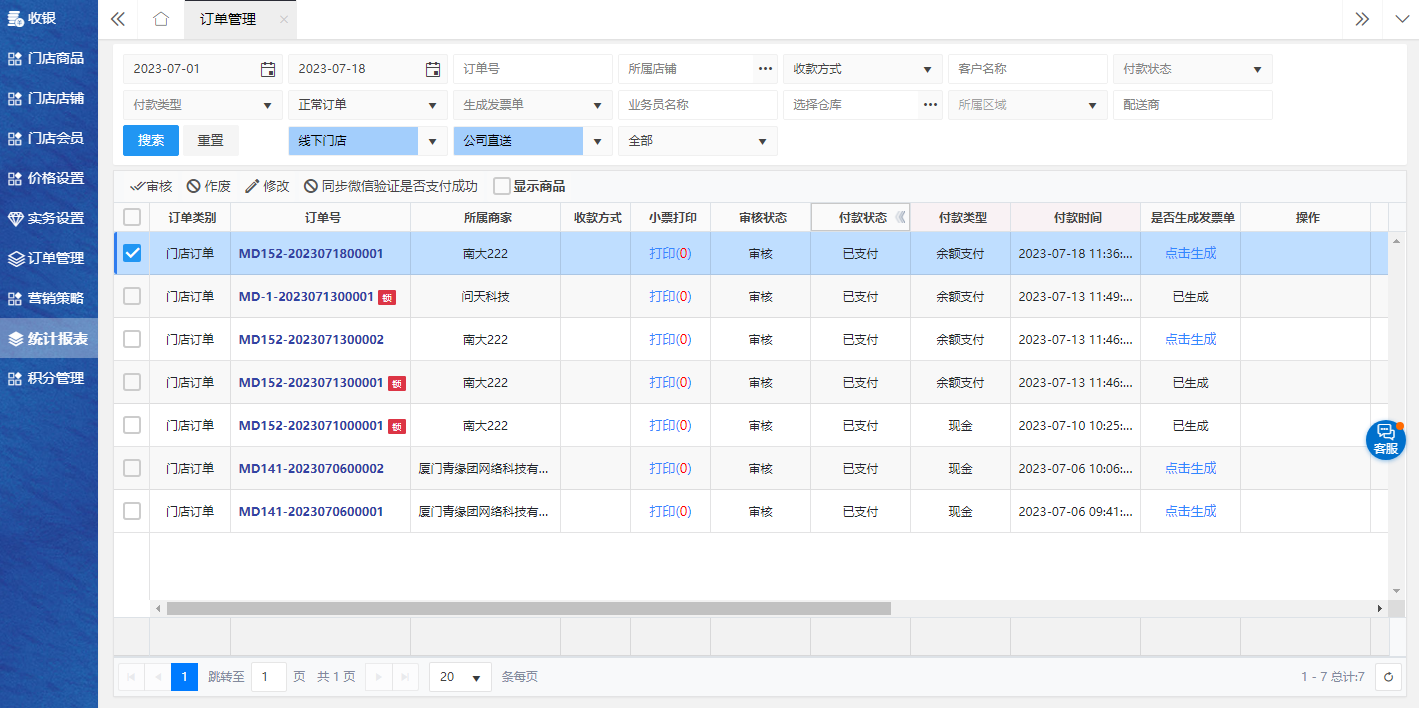Screen dimensions: 1419x708
Task: Click the 业务员名称 input field
Action: [698, 105]
